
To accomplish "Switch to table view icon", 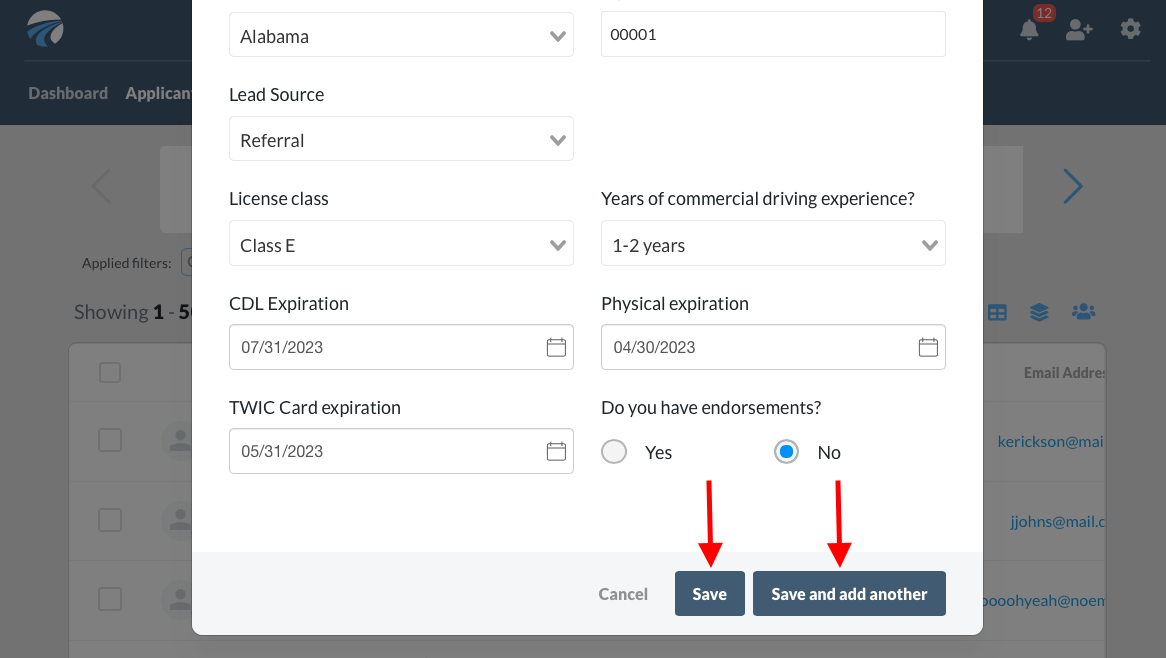I will point(997,312).
